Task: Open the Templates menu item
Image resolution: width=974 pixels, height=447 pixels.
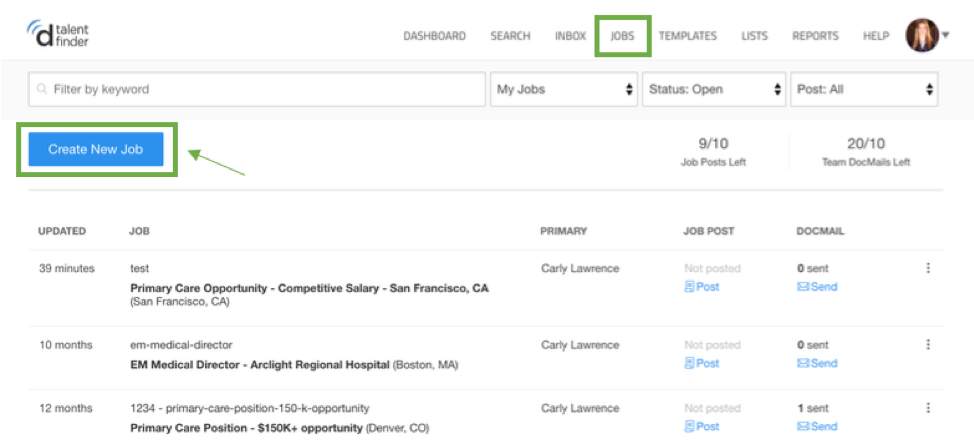Action: 688,36
